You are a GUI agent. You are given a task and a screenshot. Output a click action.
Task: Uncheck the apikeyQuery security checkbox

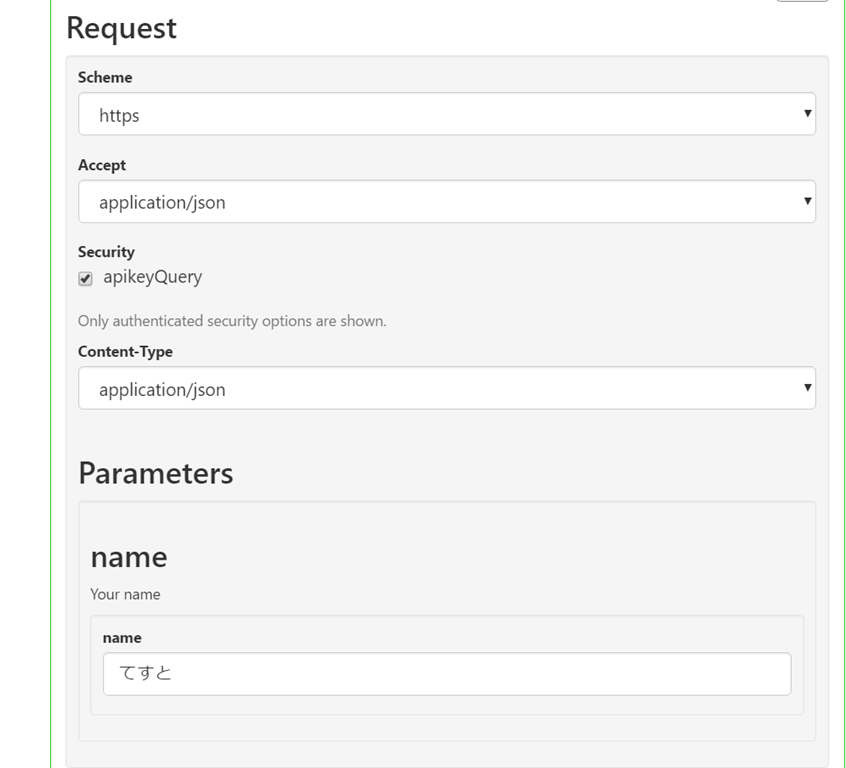(85, 279)
